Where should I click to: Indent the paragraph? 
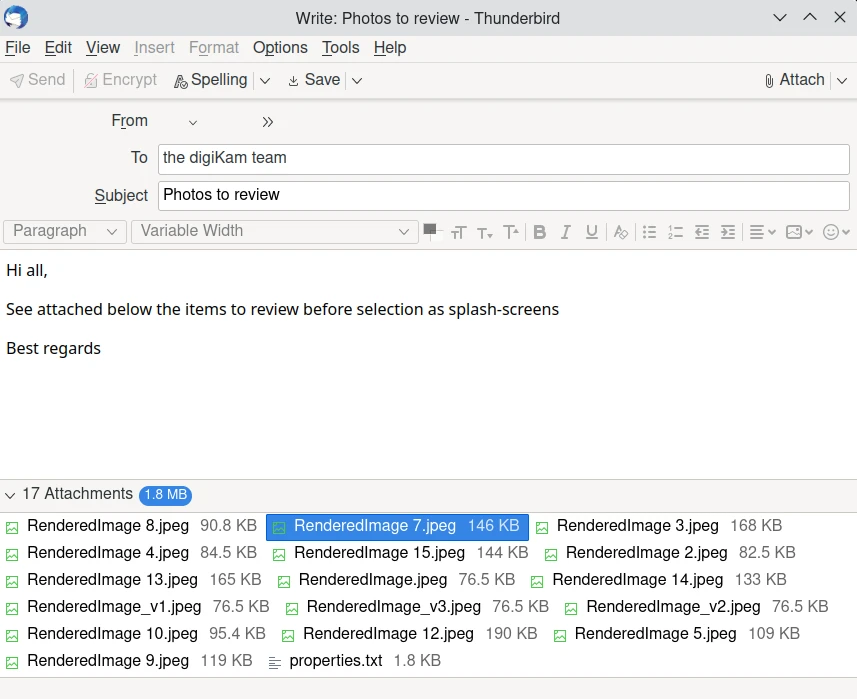[728, 232]
